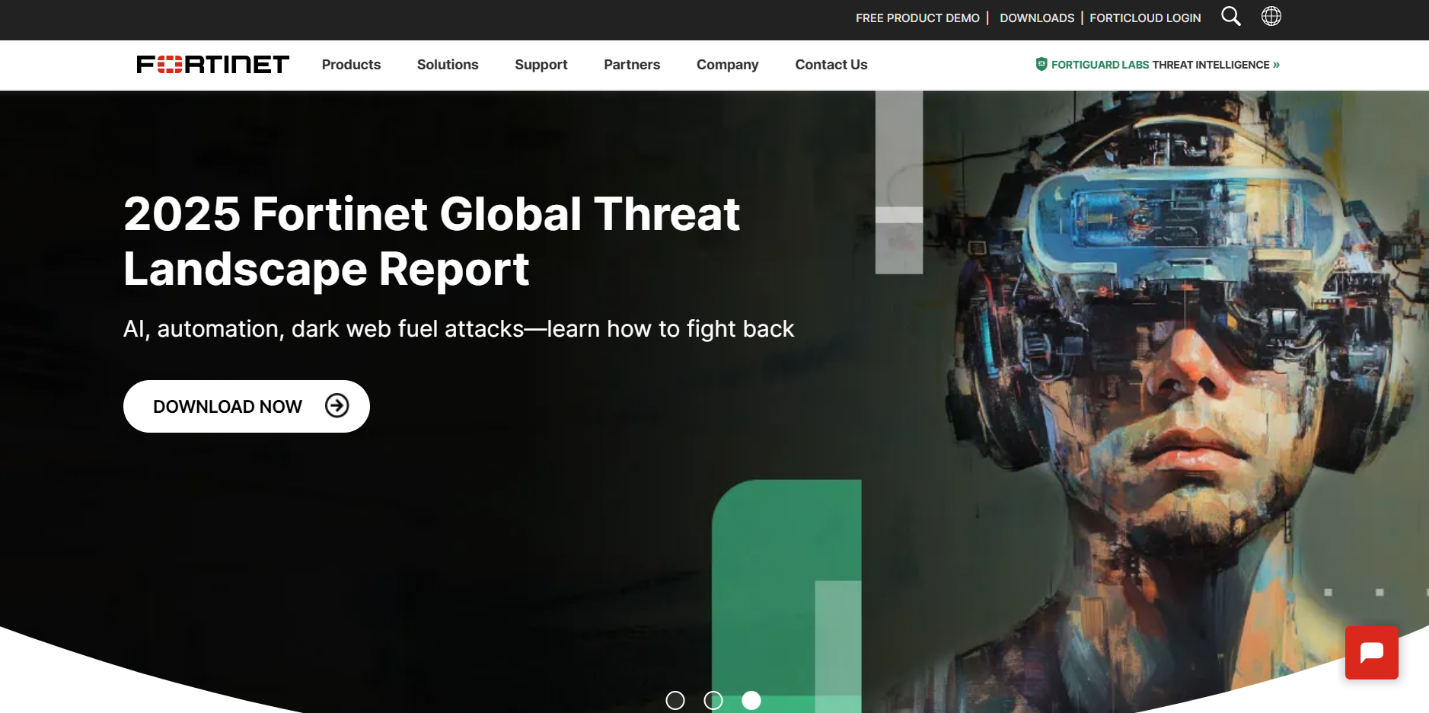Select the second carousel slide dot
Screen dimensions: 1429x713
(713, 701)
